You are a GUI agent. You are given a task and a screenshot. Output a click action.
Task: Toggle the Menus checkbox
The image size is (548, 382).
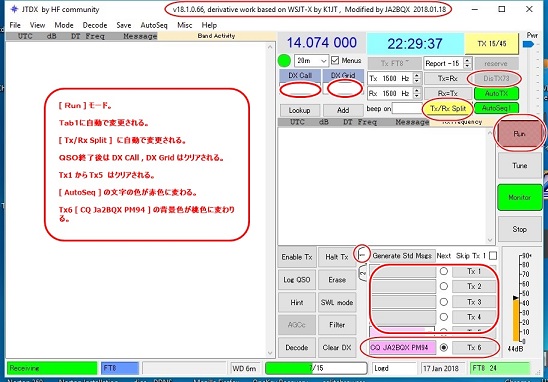pyautogui.click(x=335, y=60)
